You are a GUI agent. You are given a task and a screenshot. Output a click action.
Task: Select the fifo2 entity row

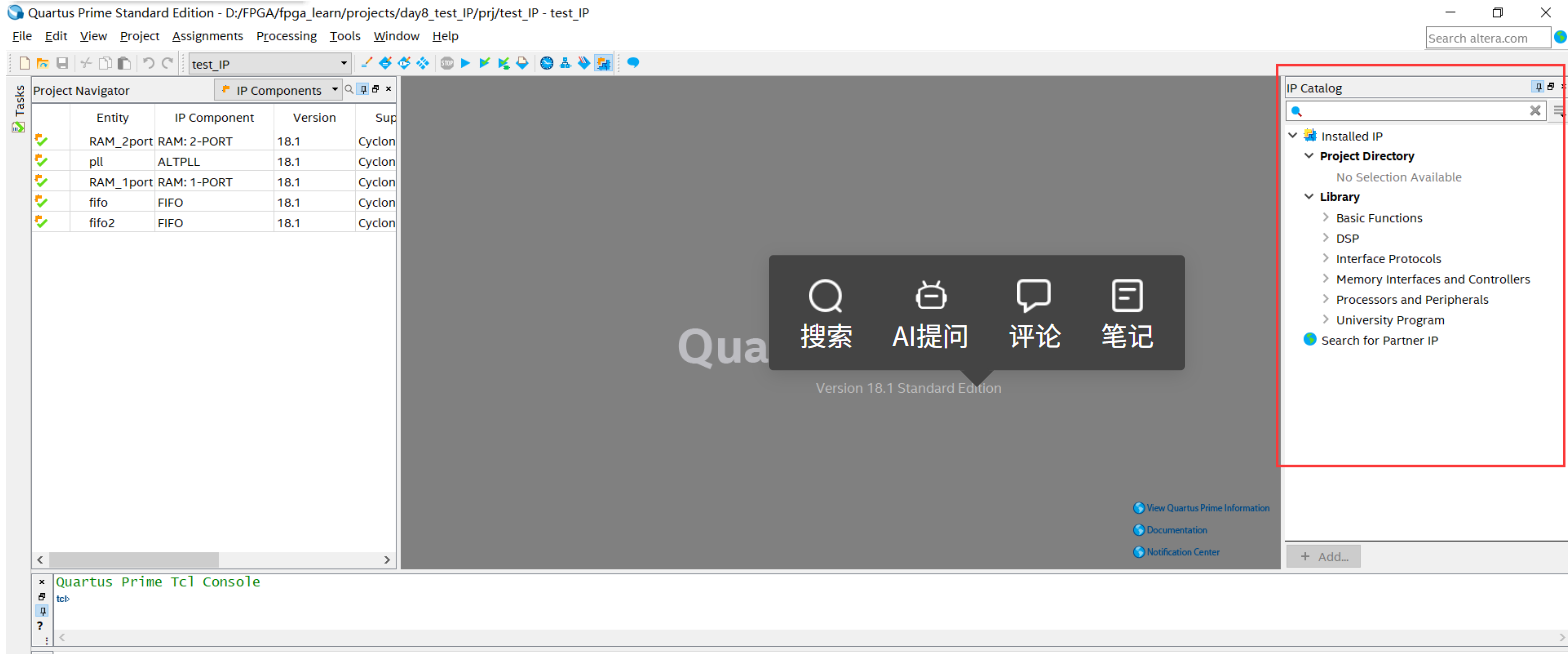click(x=214, y=222)
